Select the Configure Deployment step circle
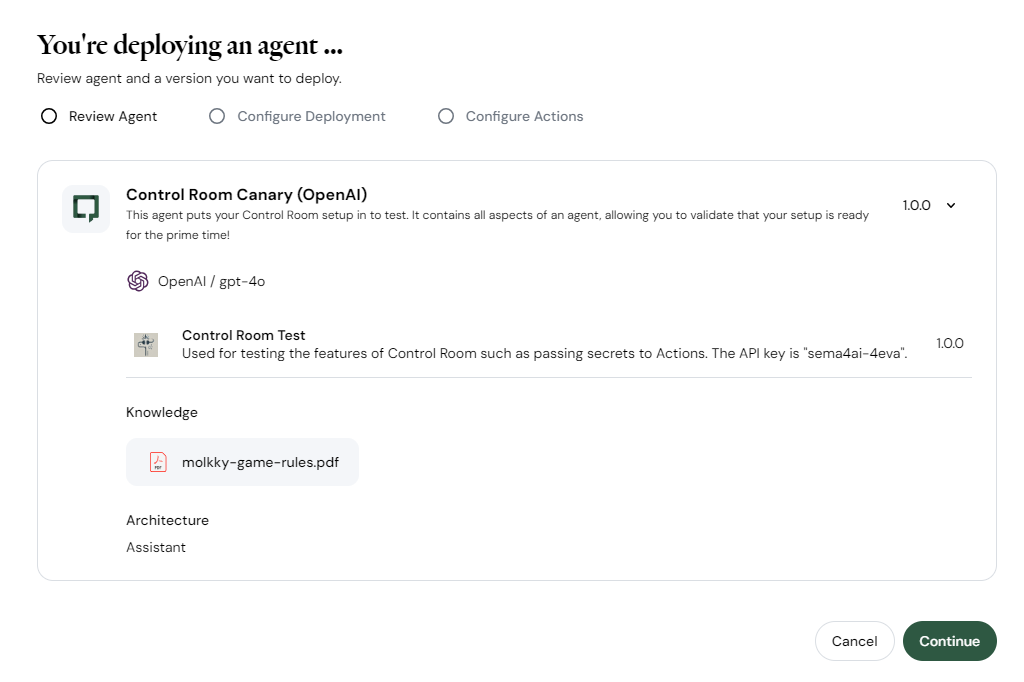This screenshot has height=682, width=1024. coord(217,116)
